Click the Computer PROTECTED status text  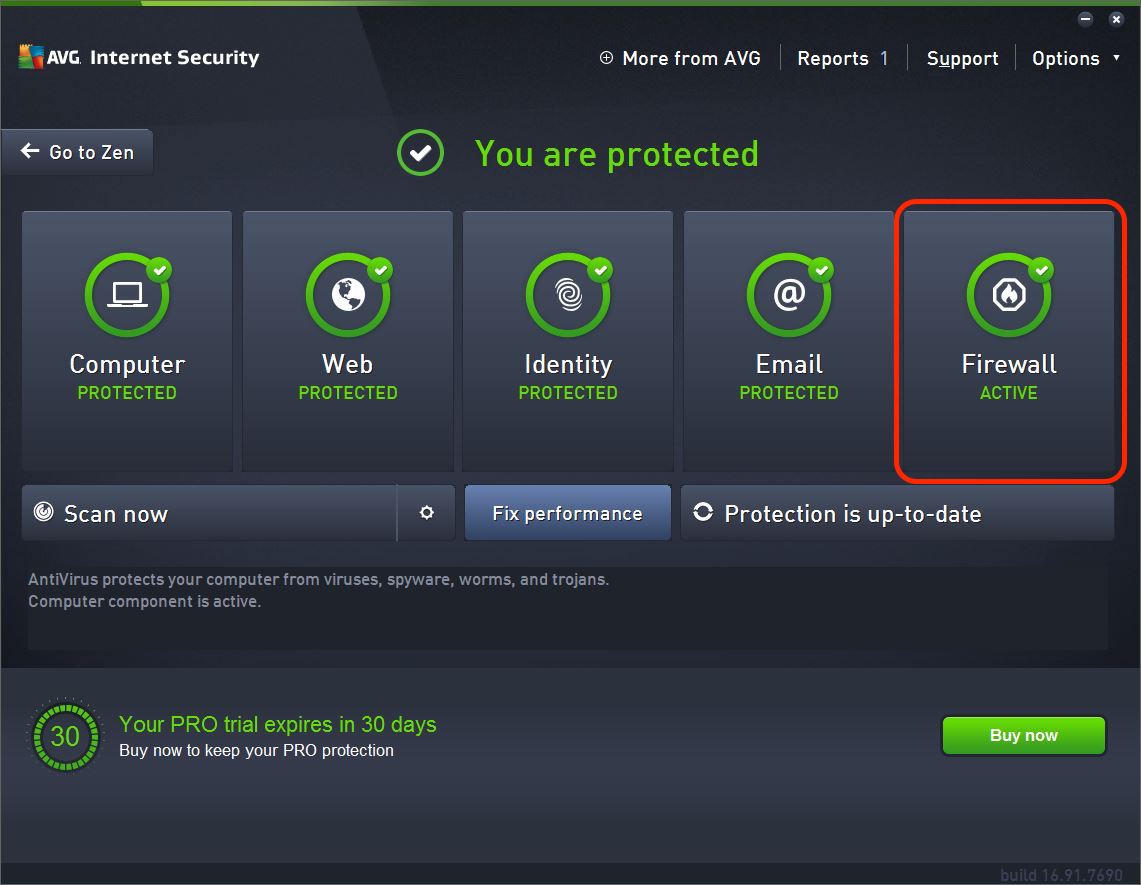click(x=127, y=393)
